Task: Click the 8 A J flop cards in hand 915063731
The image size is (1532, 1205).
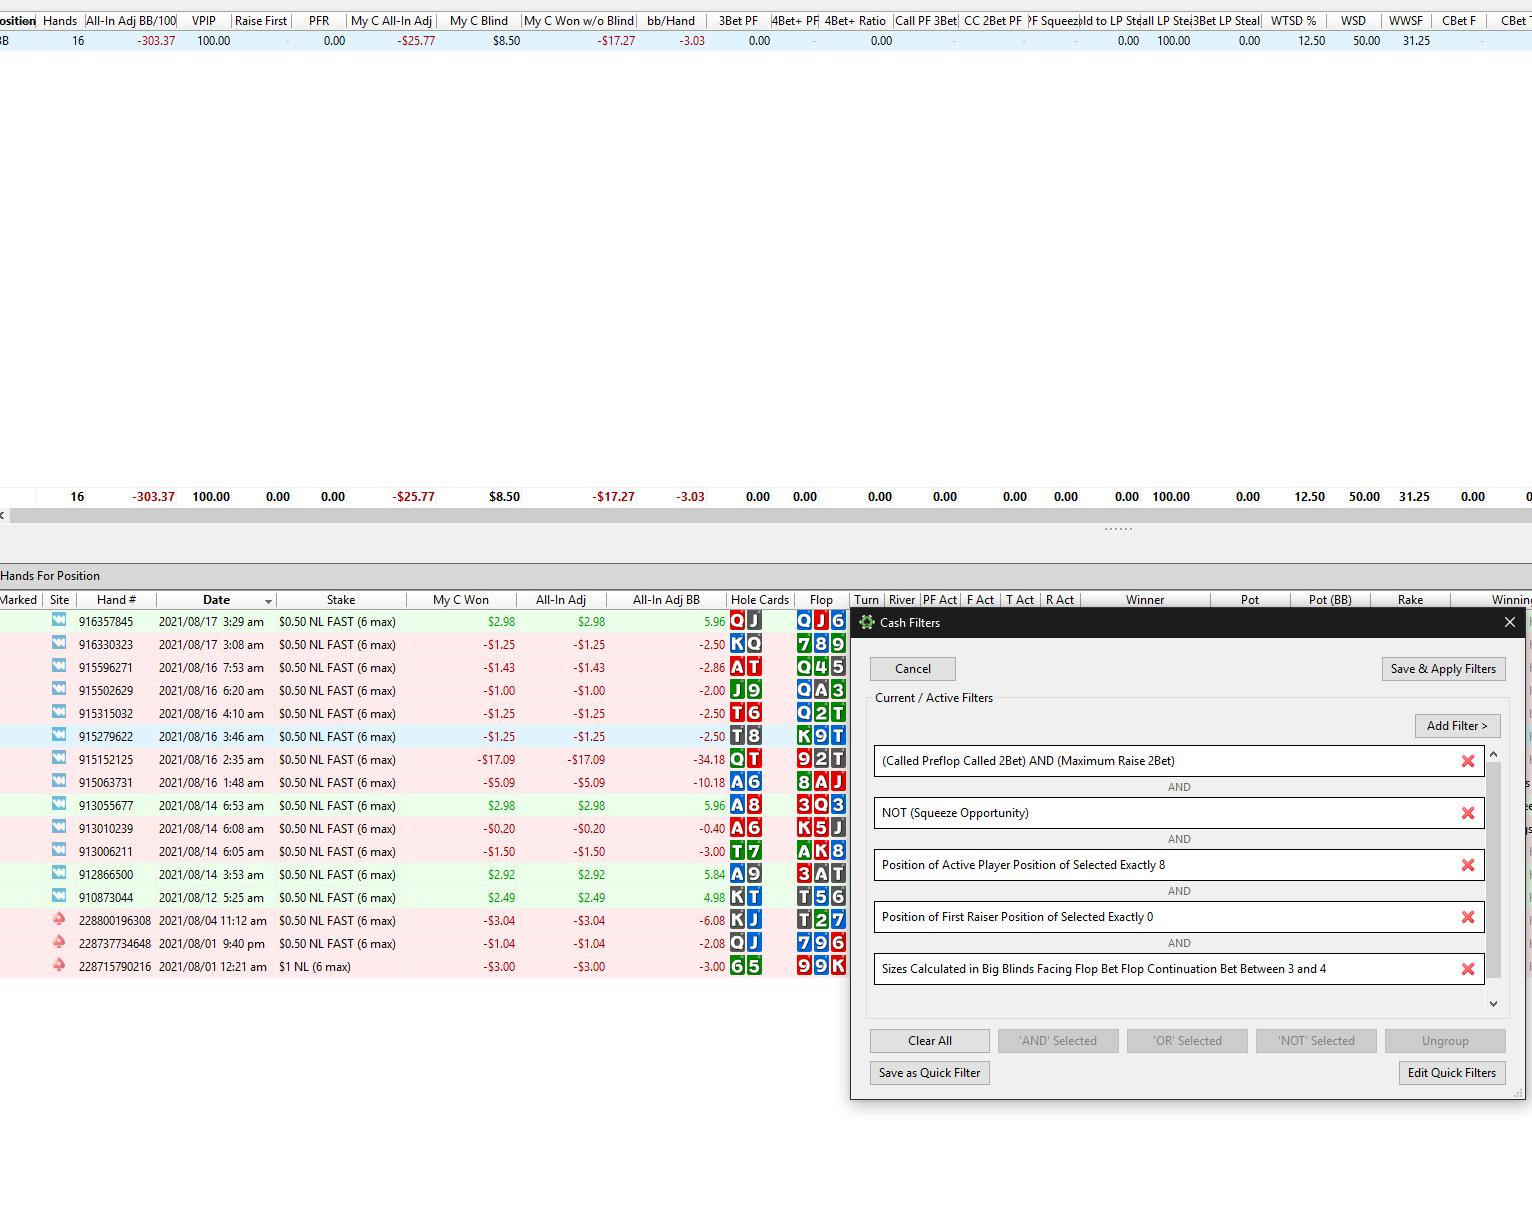Action: (821, 782)
